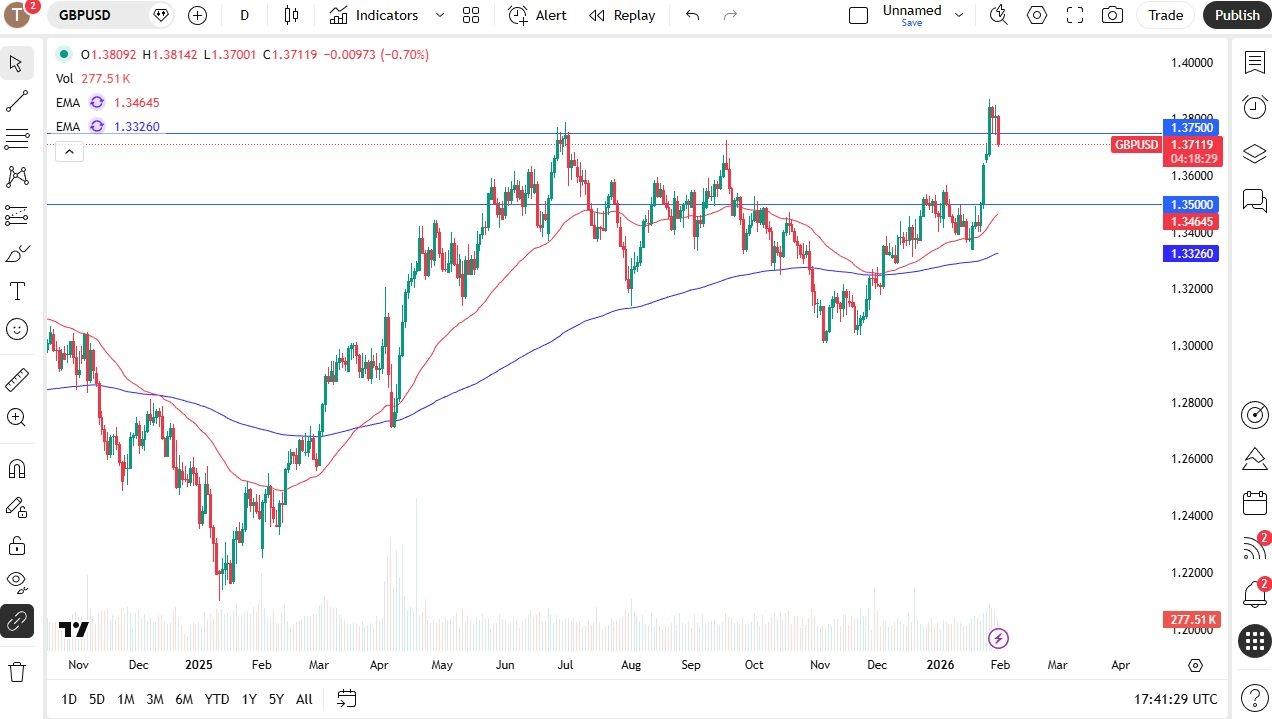Viewport: 1272px width, 719px height.
Task: Enable Magnet snapping mode
Action: click(x=16, y=467)
